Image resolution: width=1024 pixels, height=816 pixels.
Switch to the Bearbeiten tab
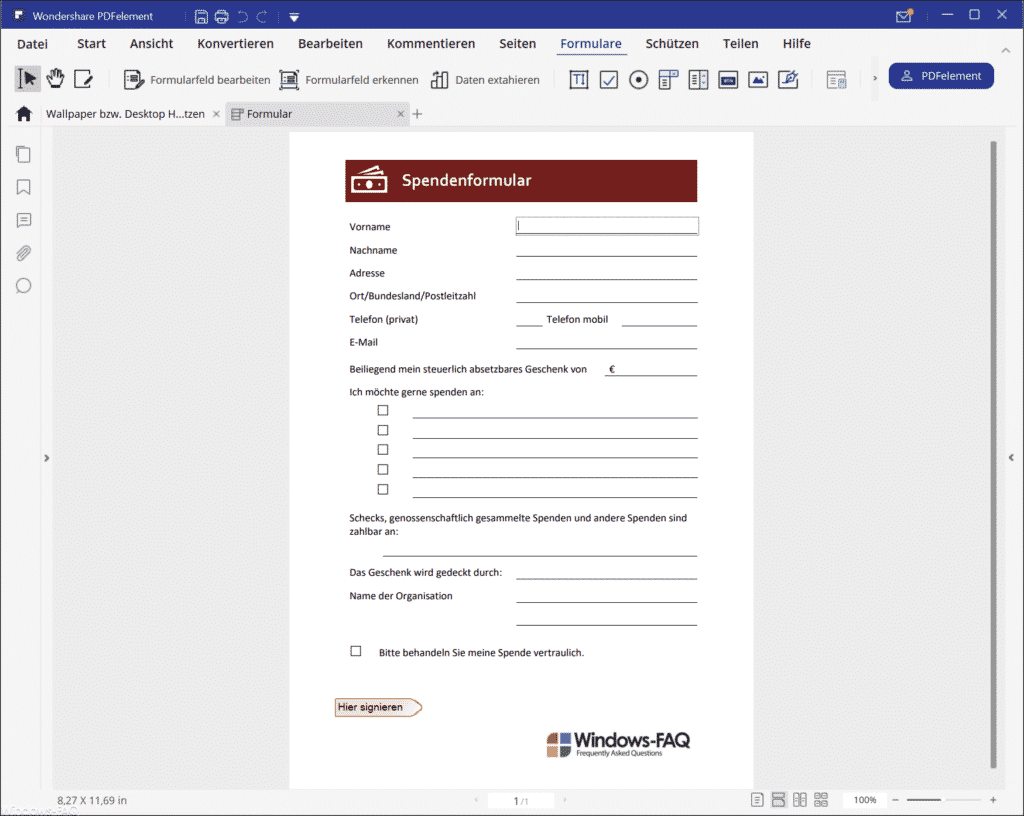pyautogui.click(x=330, y=44)
